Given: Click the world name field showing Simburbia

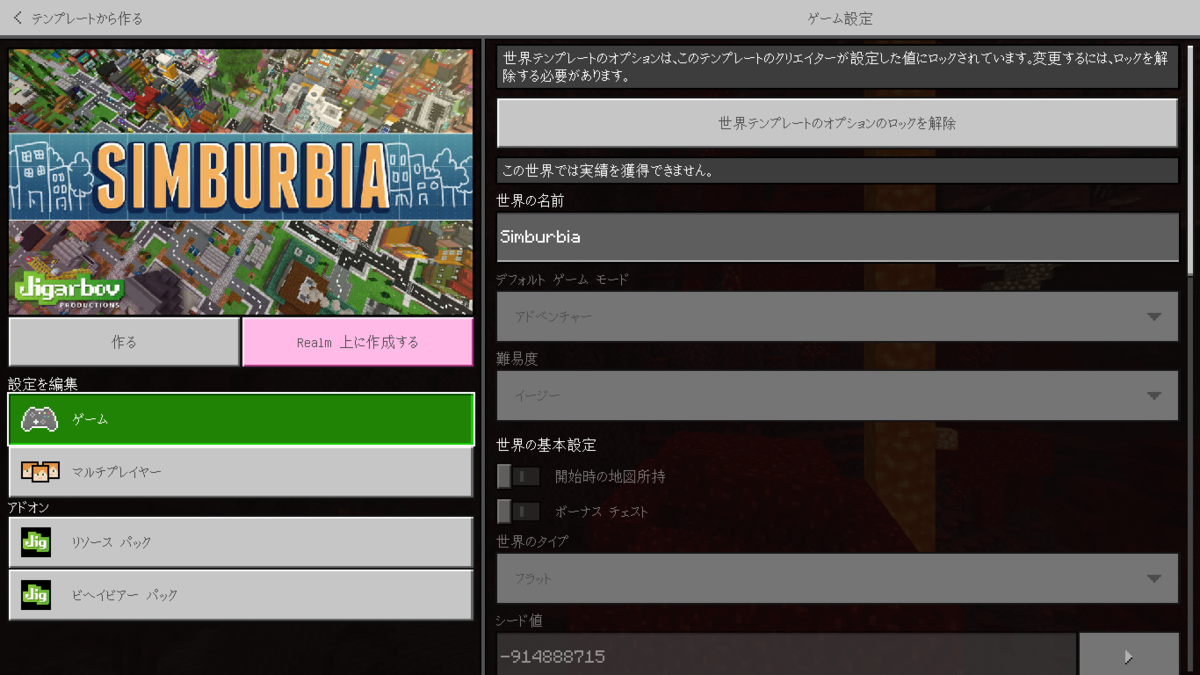Looking at the screenshot, I should tap(838, 237).
